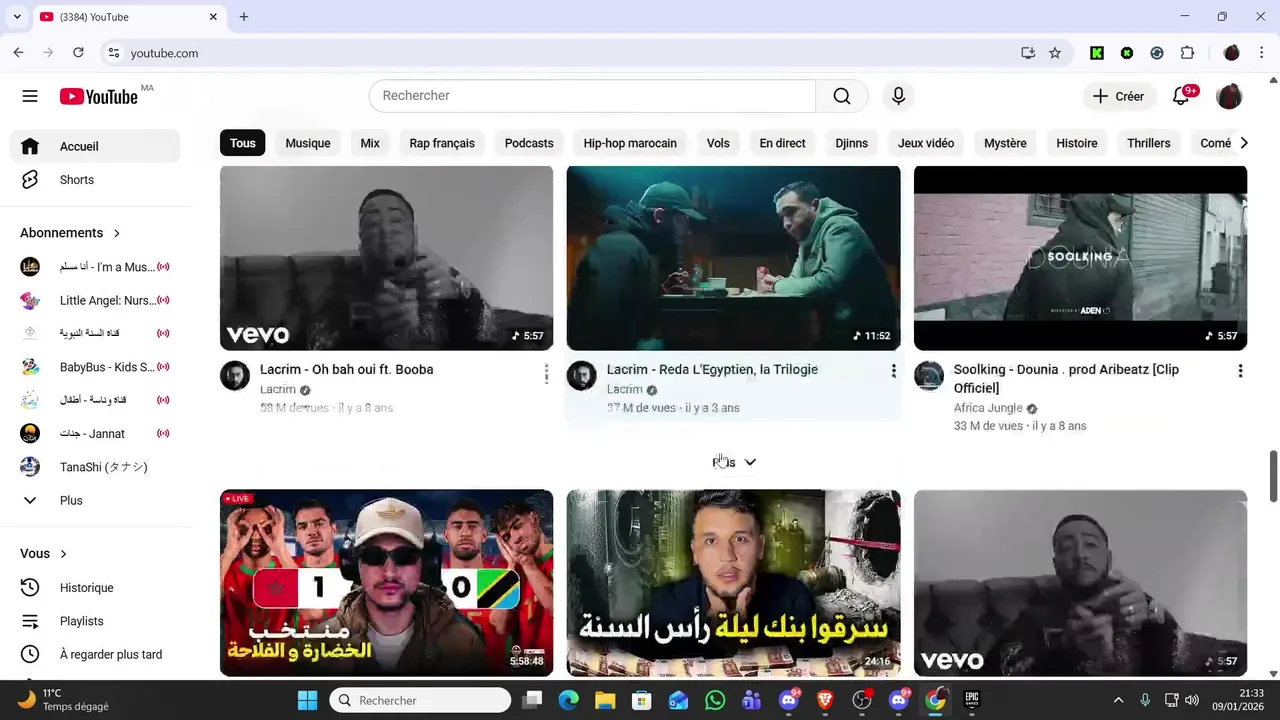Open options menu for Reda L'Egyptien video
This screenshot has width=1280, height=720.
point(893,371)
